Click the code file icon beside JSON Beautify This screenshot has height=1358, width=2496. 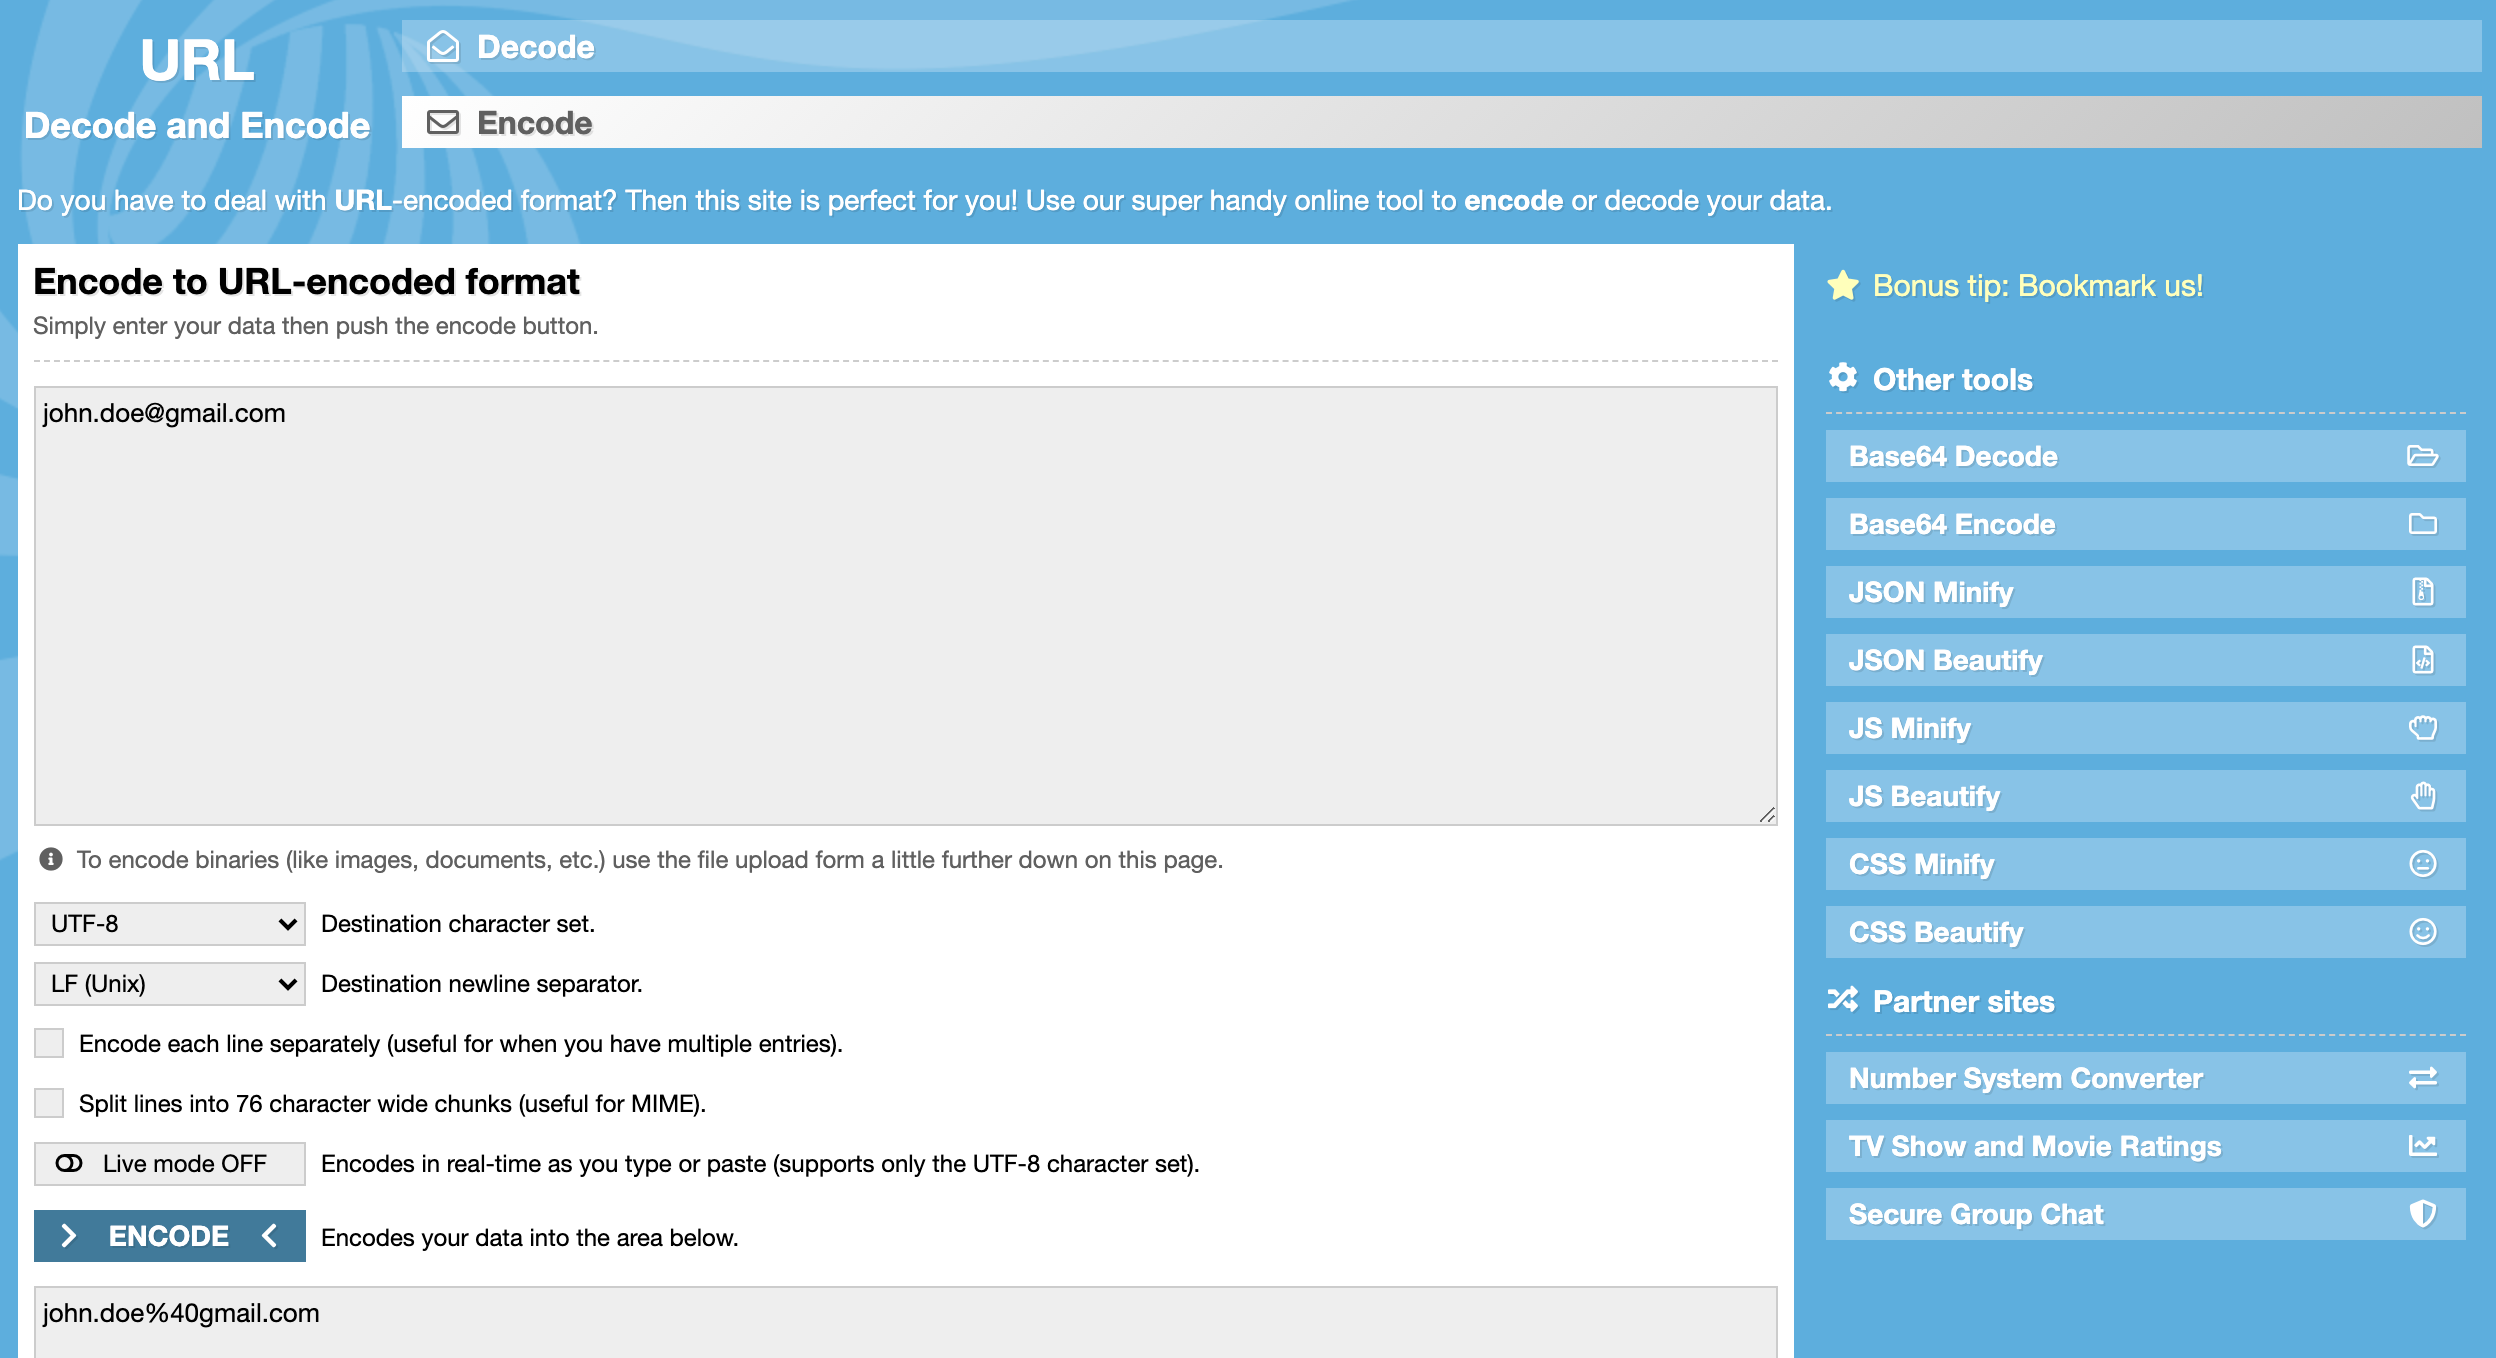coord(2421,660)
